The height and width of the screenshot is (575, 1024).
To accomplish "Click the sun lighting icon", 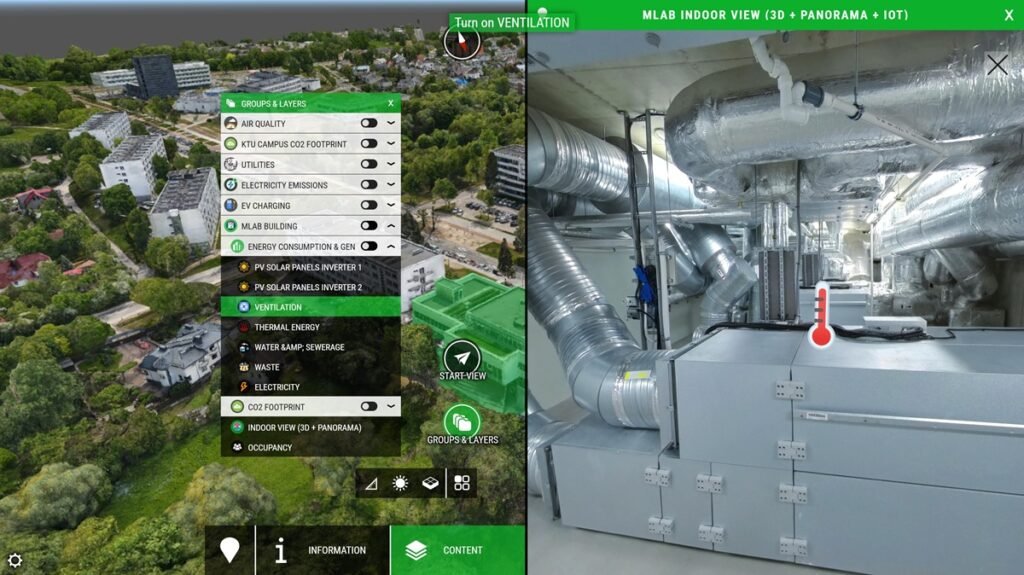I will click(x=400, y=483).
